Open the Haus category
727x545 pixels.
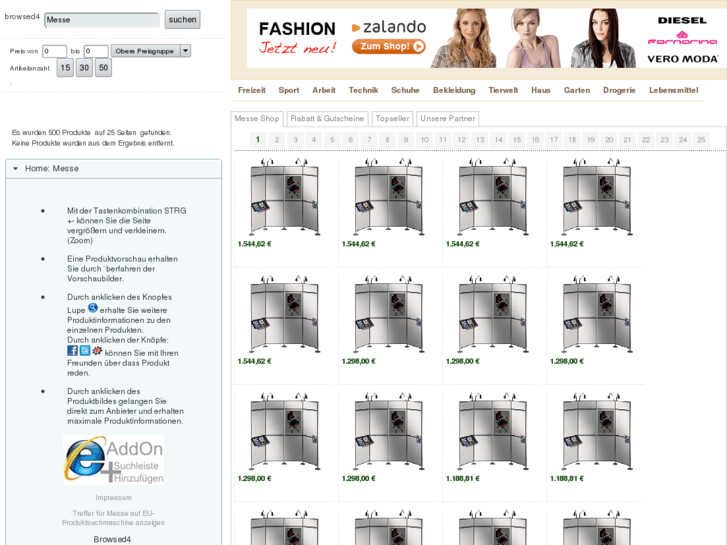(541, 90)
